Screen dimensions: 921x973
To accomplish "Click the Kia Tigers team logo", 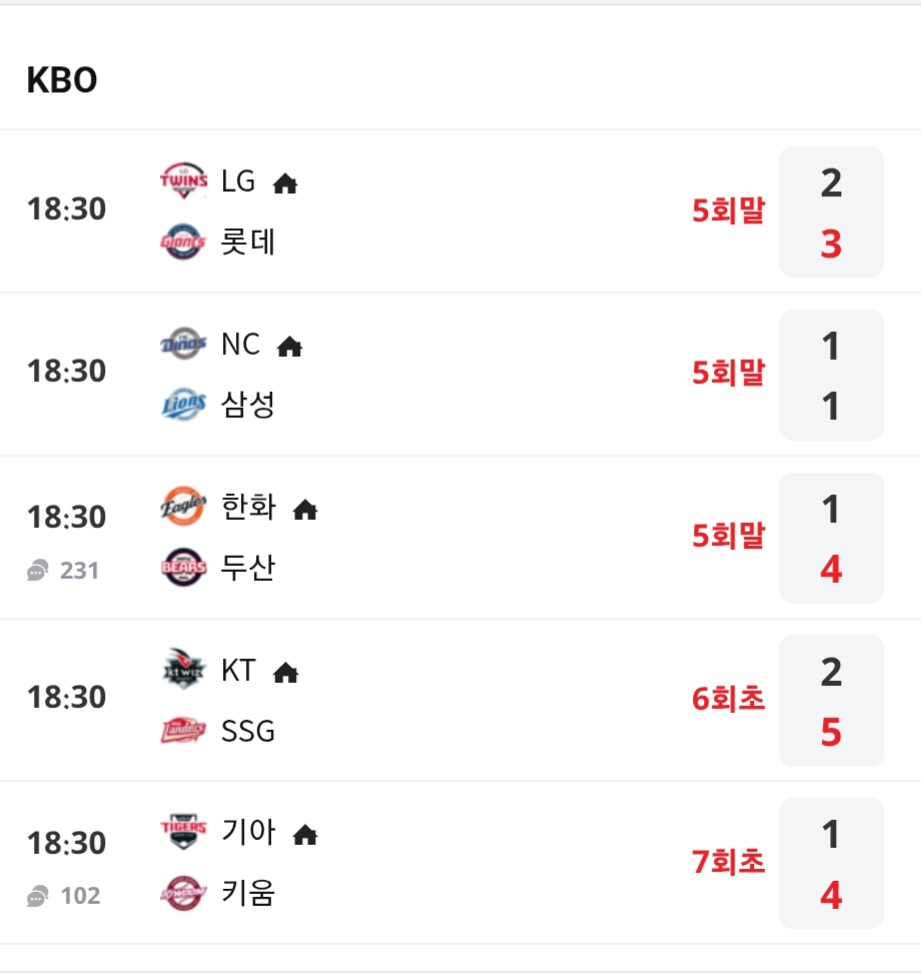I will pyautogui.click(x=184, y=832).
